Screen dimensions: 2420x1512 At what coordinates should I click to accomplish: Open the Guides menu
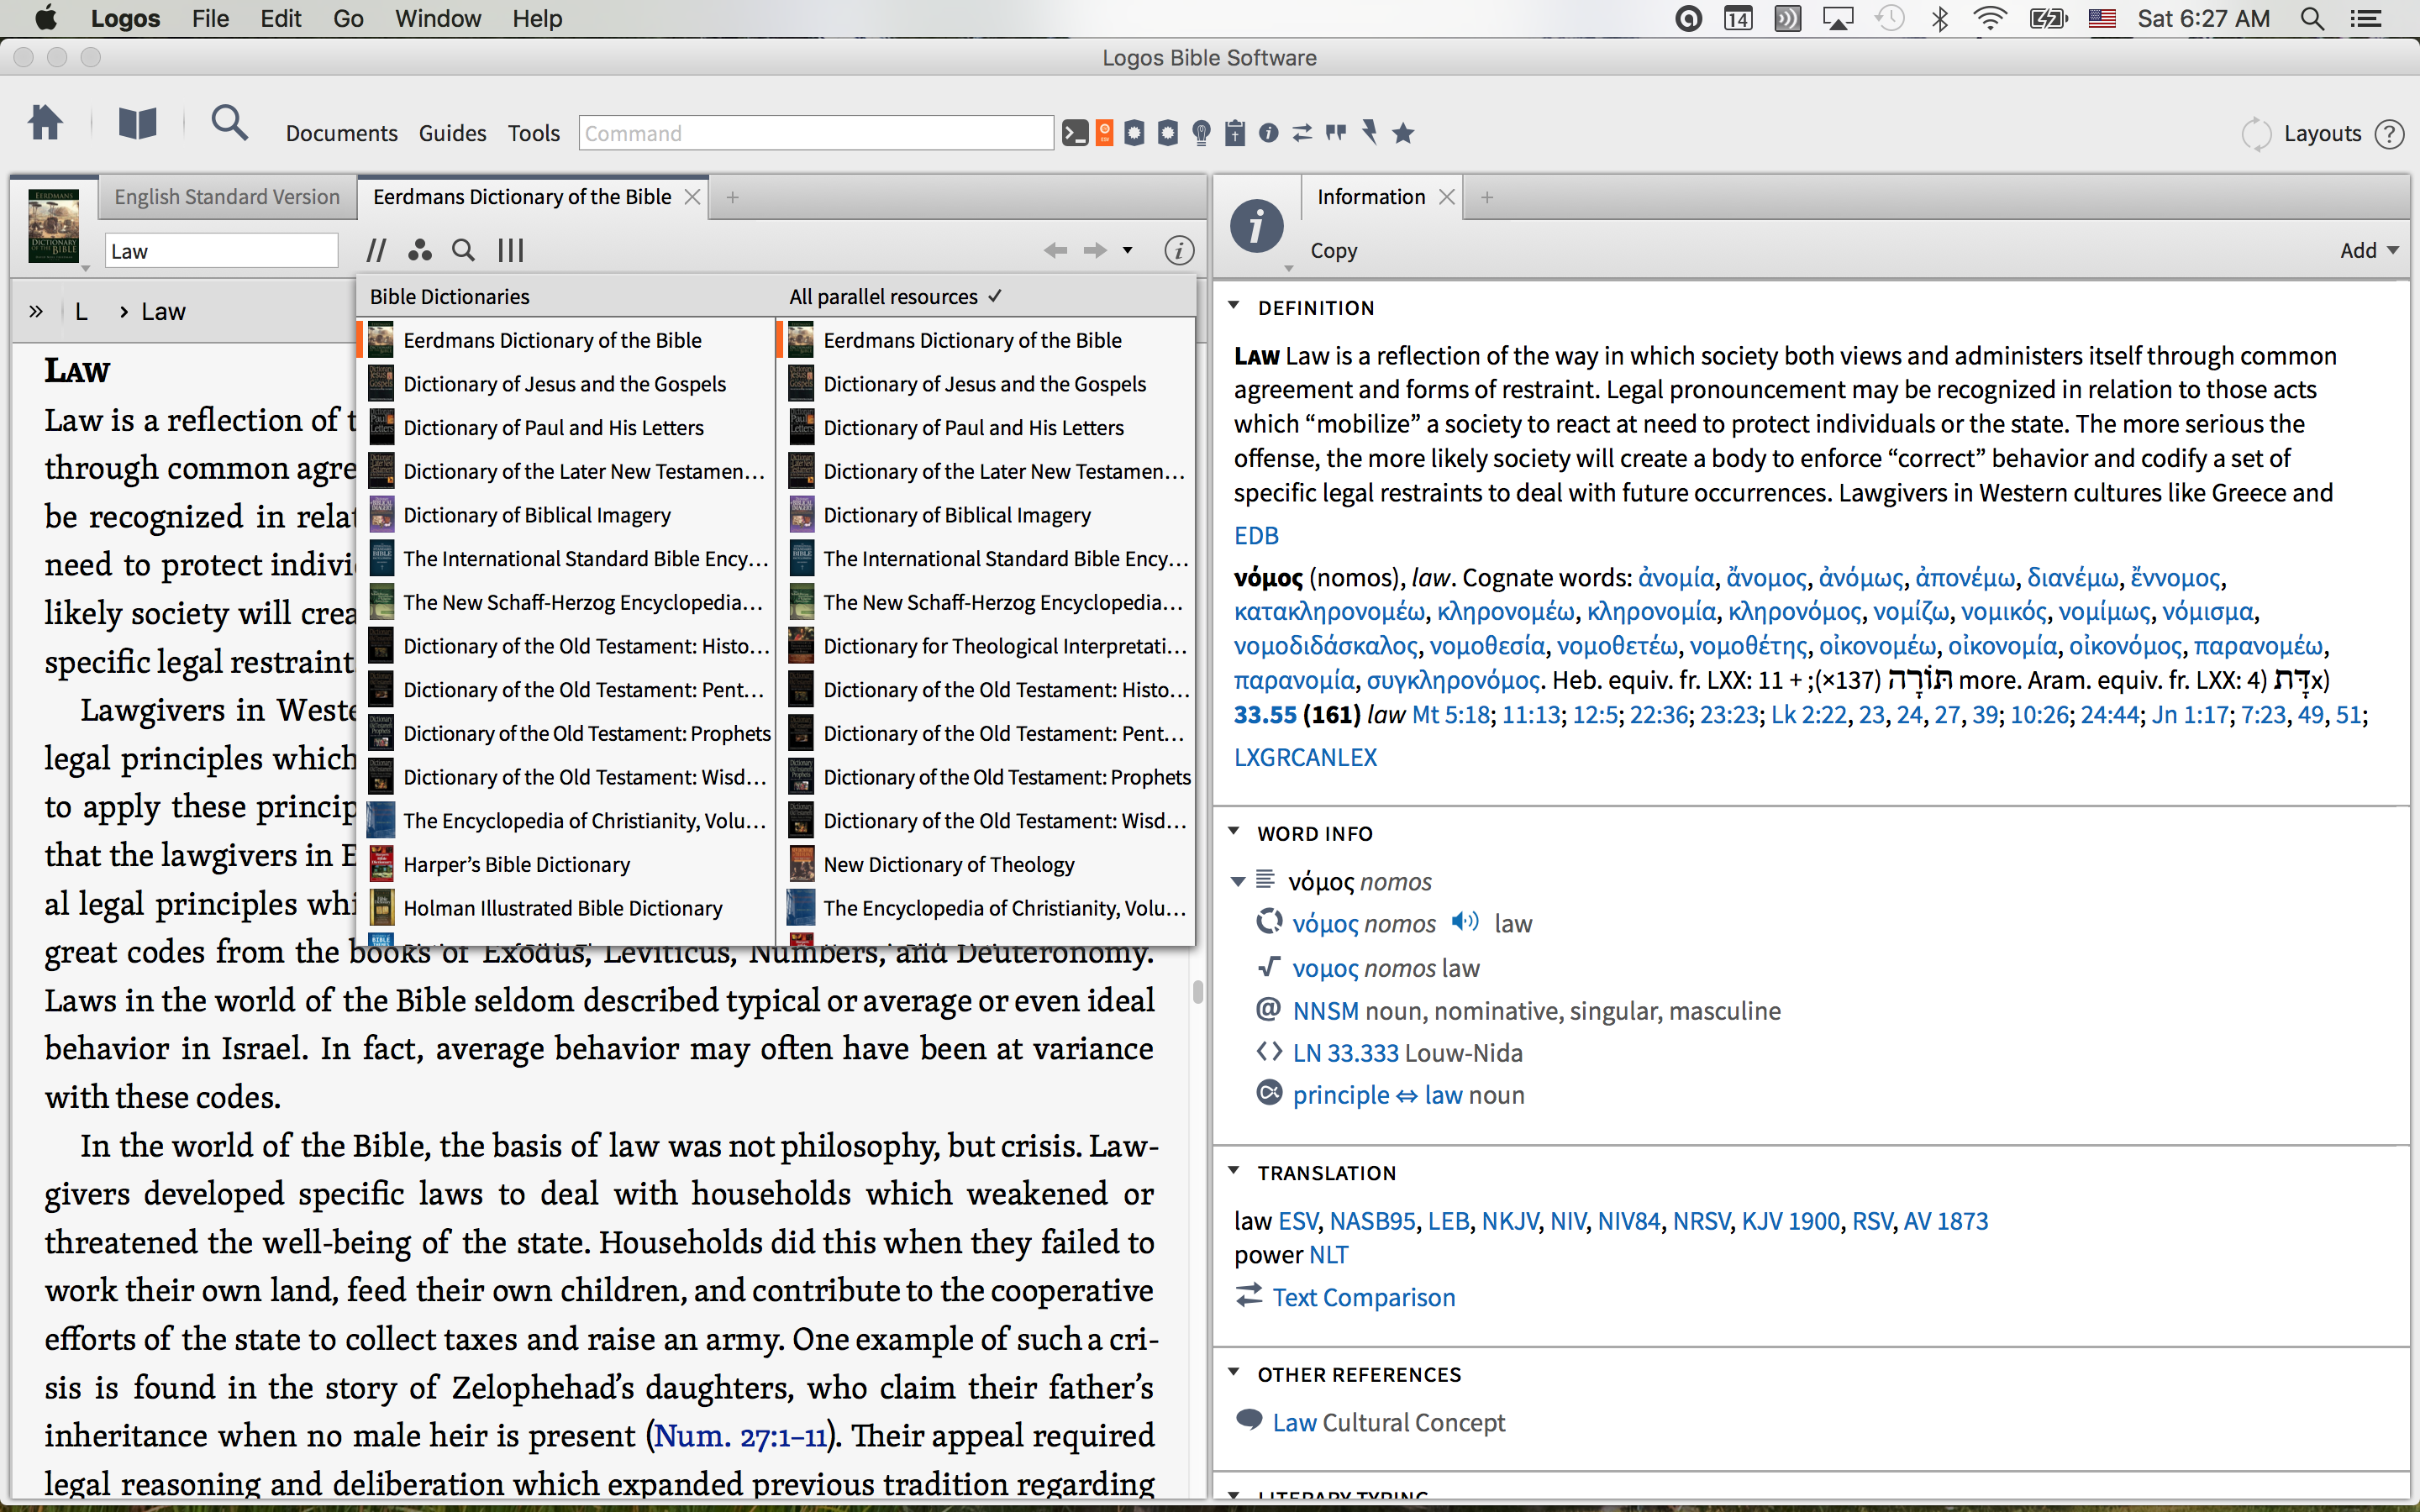(x=452, y=133)
